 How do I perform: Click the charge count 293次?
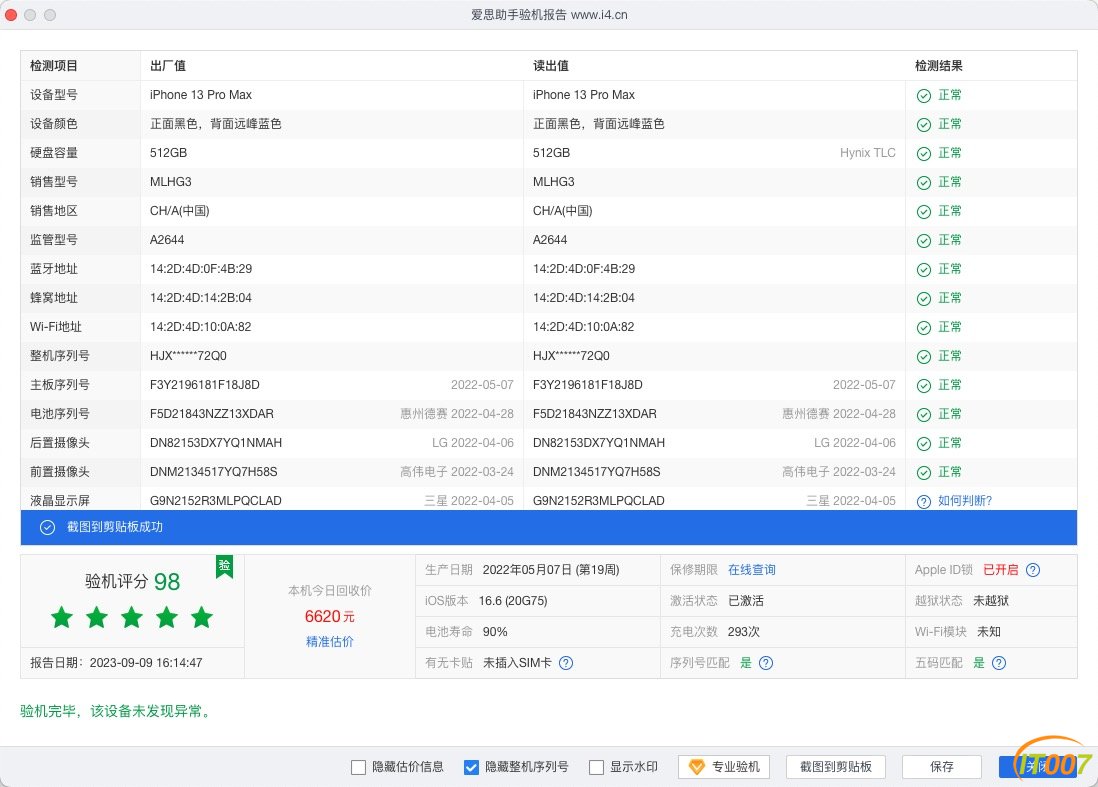tap(744, 632)
